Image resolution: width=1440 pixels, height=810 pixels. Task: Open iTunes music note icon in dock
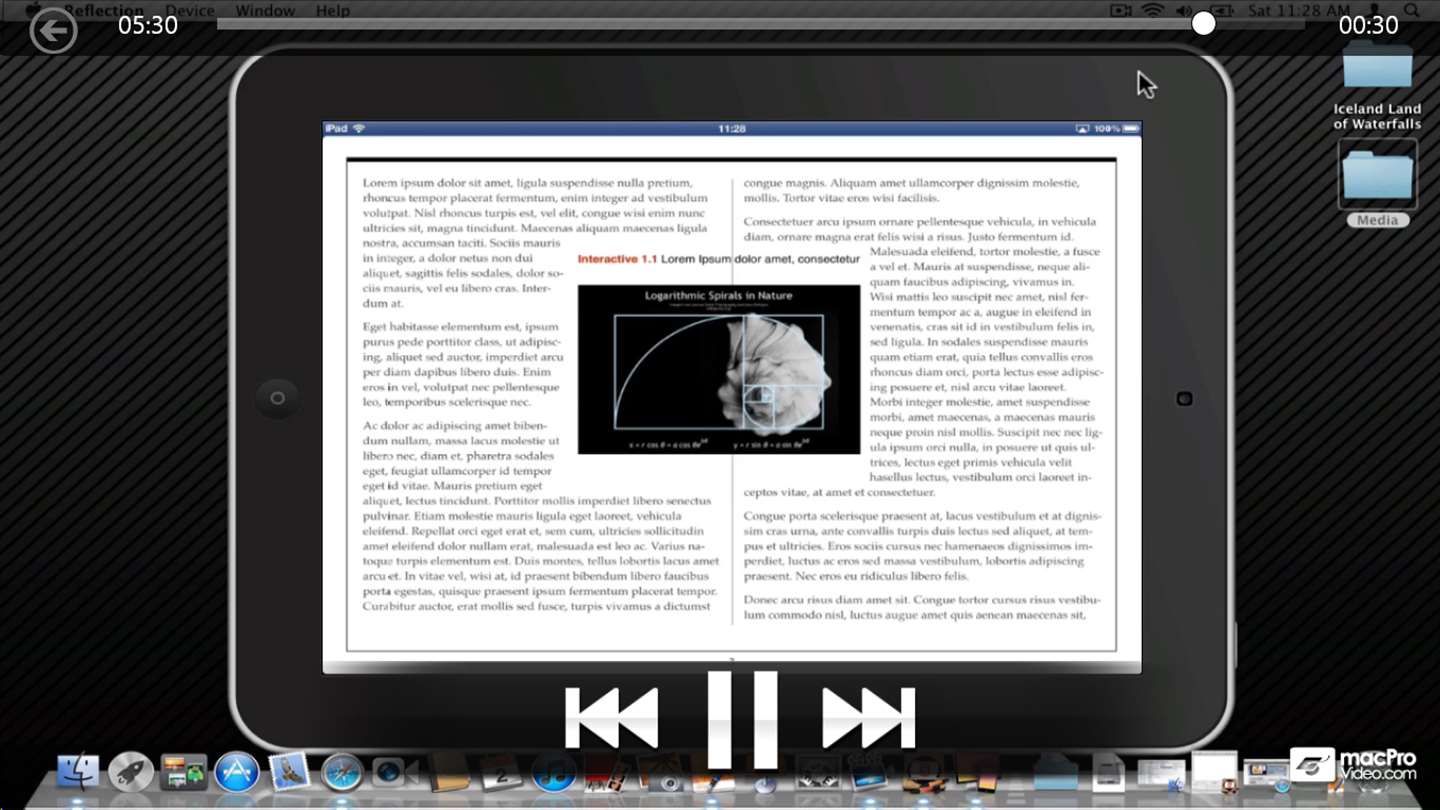pos(554,772)
